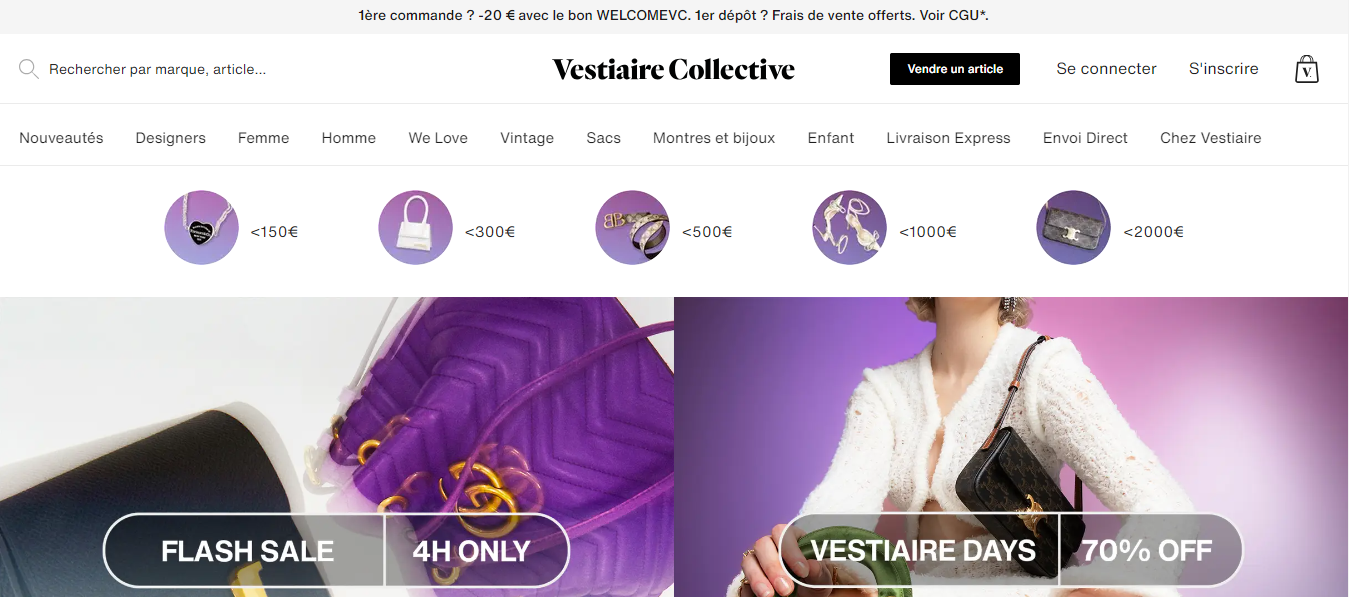The image size is (1349, 597).
Task: Open the shopping bag icon
Action: pos(1306,69)
